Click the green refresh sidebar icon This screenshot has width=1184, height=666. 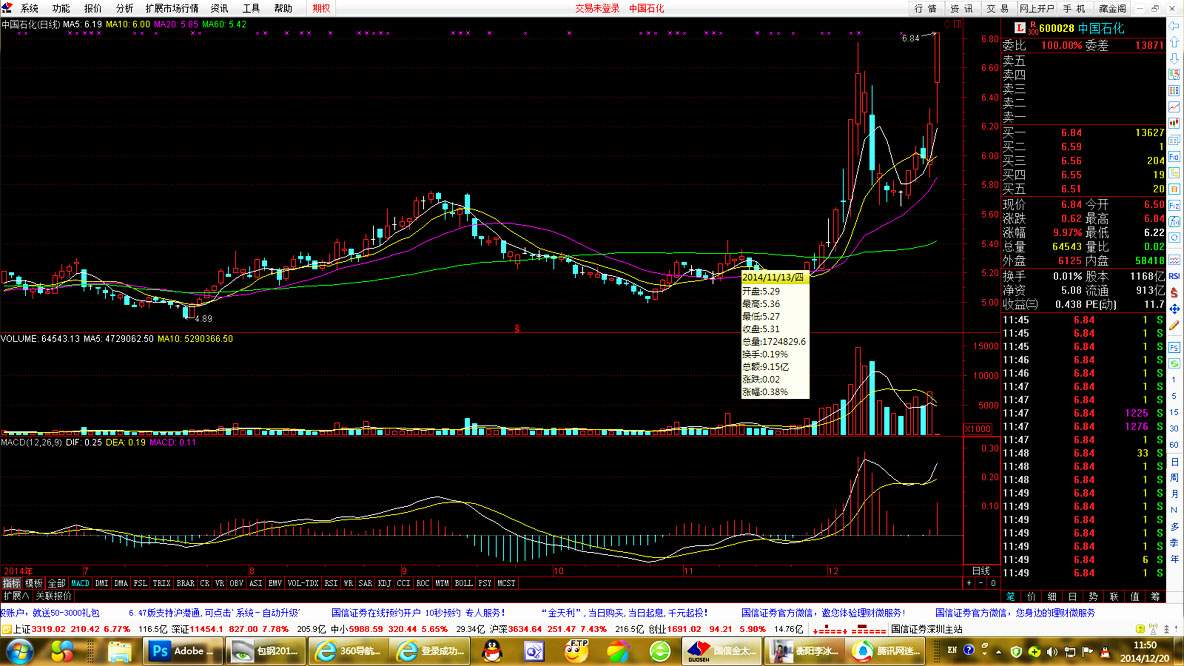point(1174,364)
